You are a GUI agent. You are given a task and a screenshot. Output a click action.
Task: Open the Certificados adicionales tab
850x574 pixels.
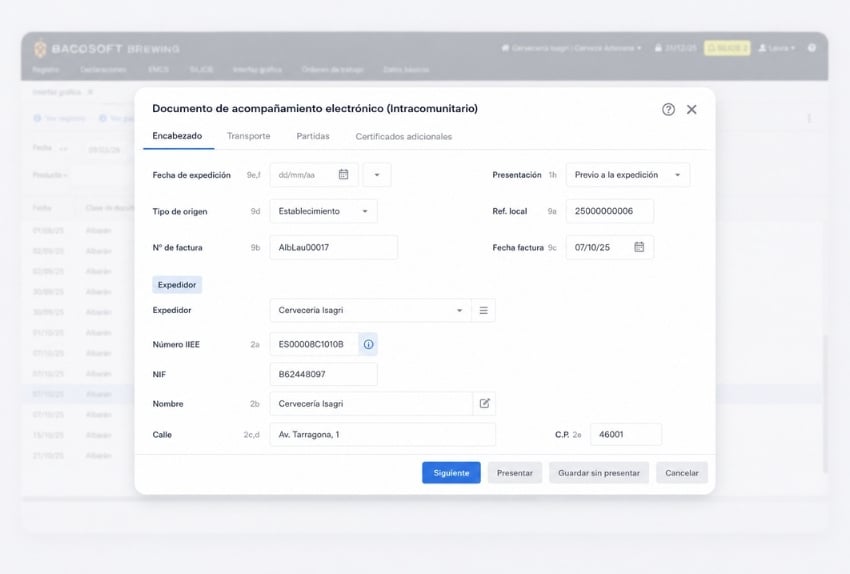[404, 137]
